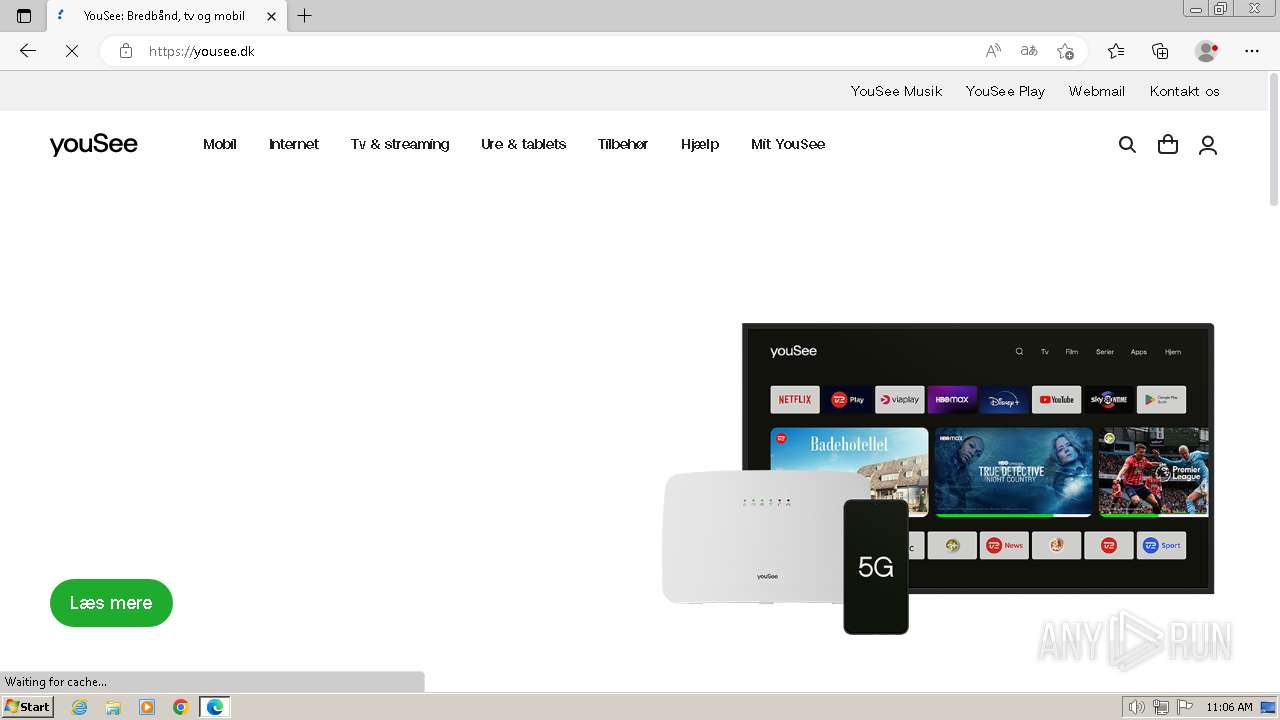The width and height of the screenshot is (1280, 720).
Task: Open the Windows Start menu
Action: tap(28, 707)
